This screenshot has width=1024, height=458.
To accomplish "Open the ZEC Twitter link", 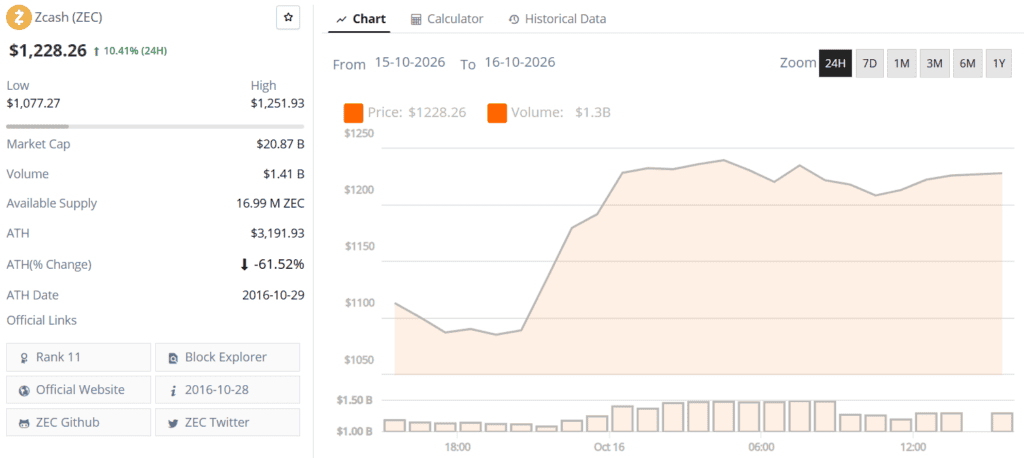I will [x=227, y=423].
